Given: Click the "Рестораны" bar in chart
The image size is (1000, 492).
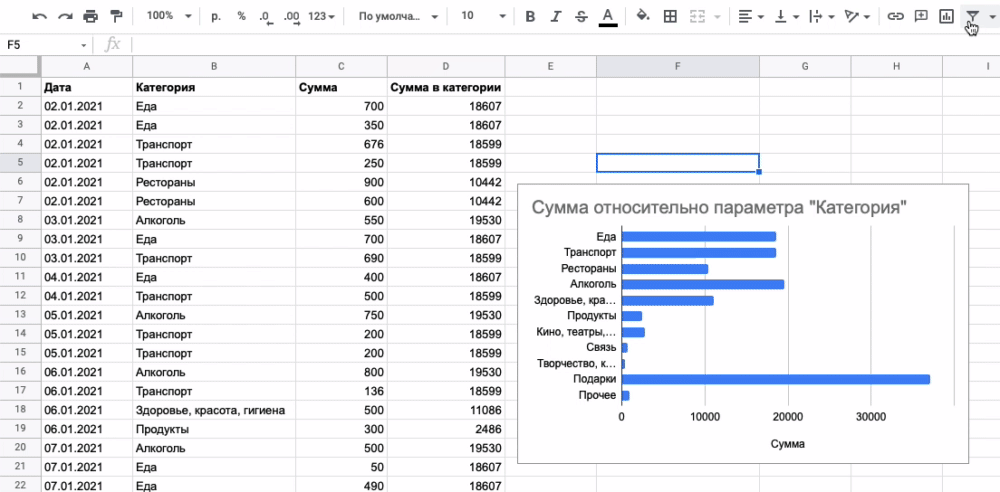Looking at the screenshot, I should click(665, 269).
